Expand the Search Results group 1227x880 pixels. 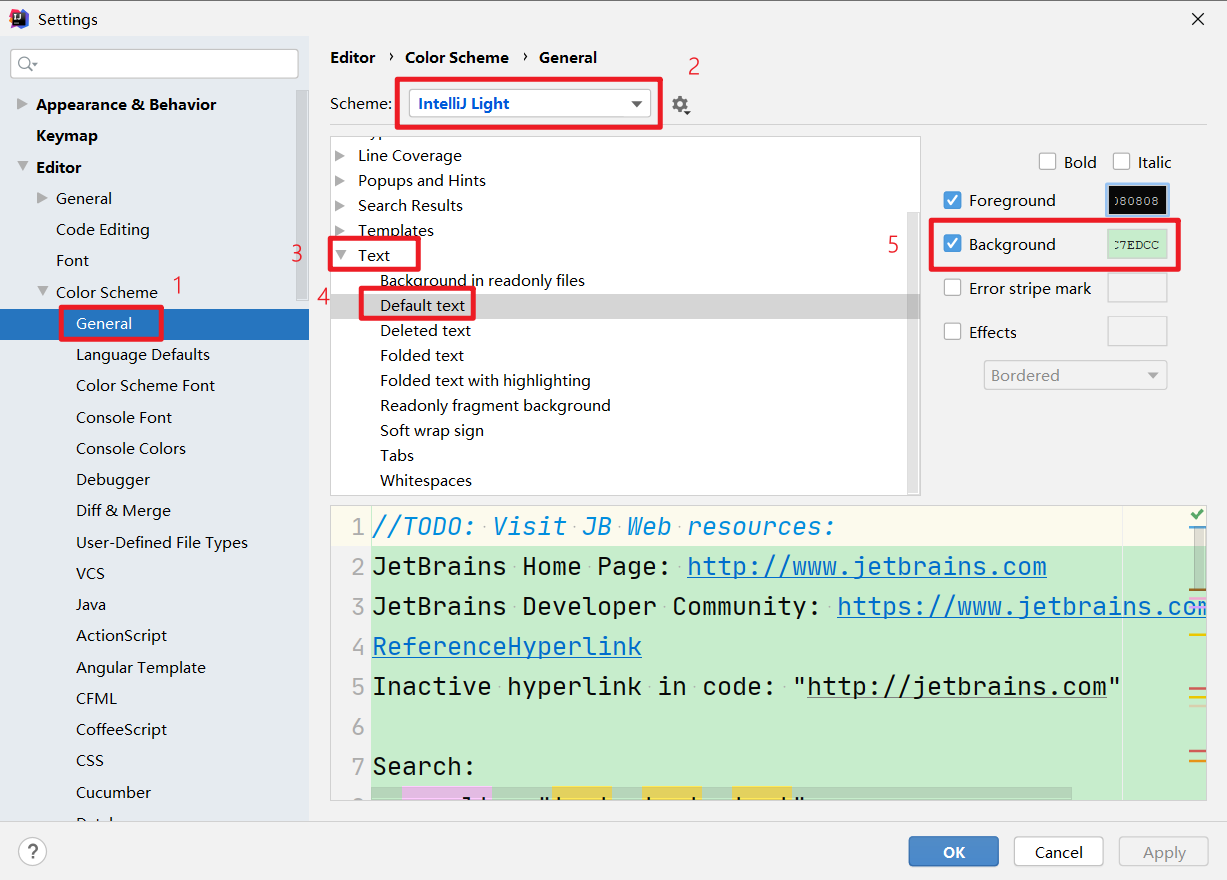coord(340,206)
